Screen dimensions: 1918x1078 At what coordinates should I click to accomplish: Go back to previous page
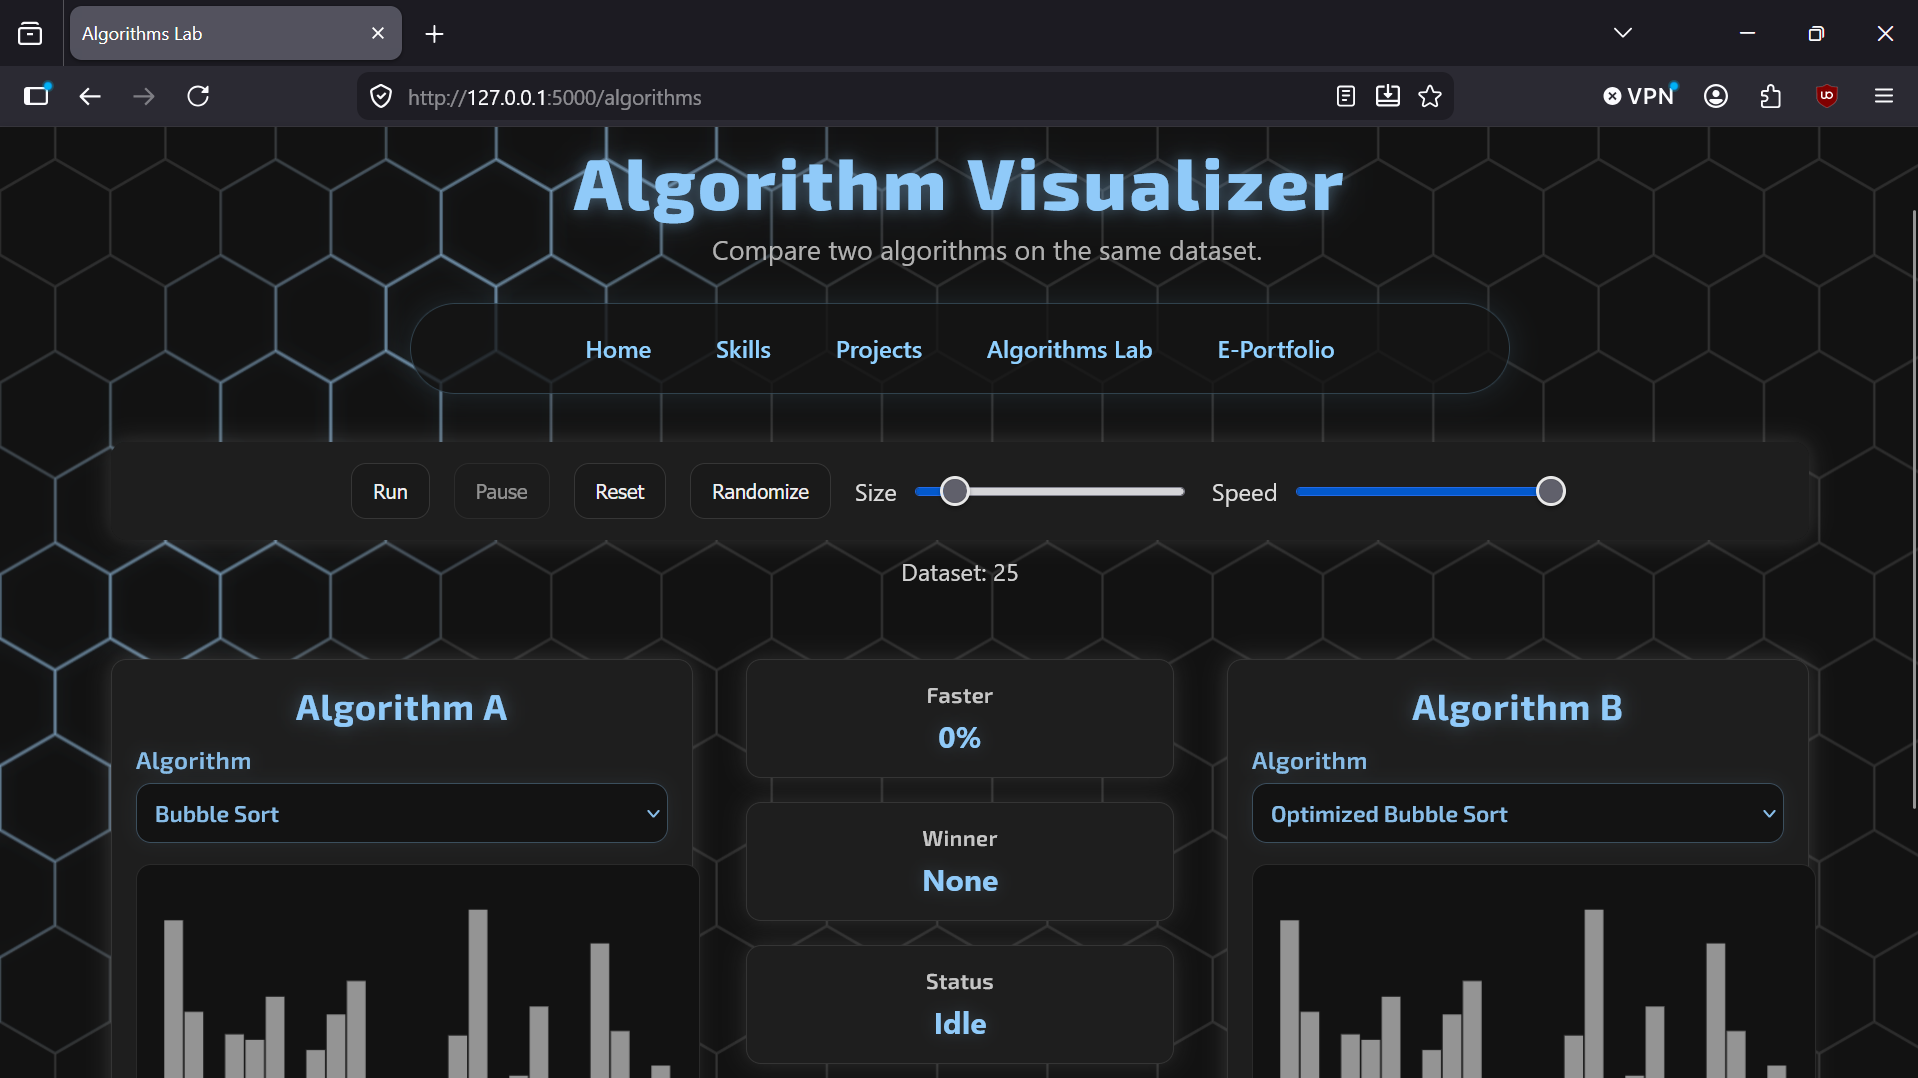(90, 96)
